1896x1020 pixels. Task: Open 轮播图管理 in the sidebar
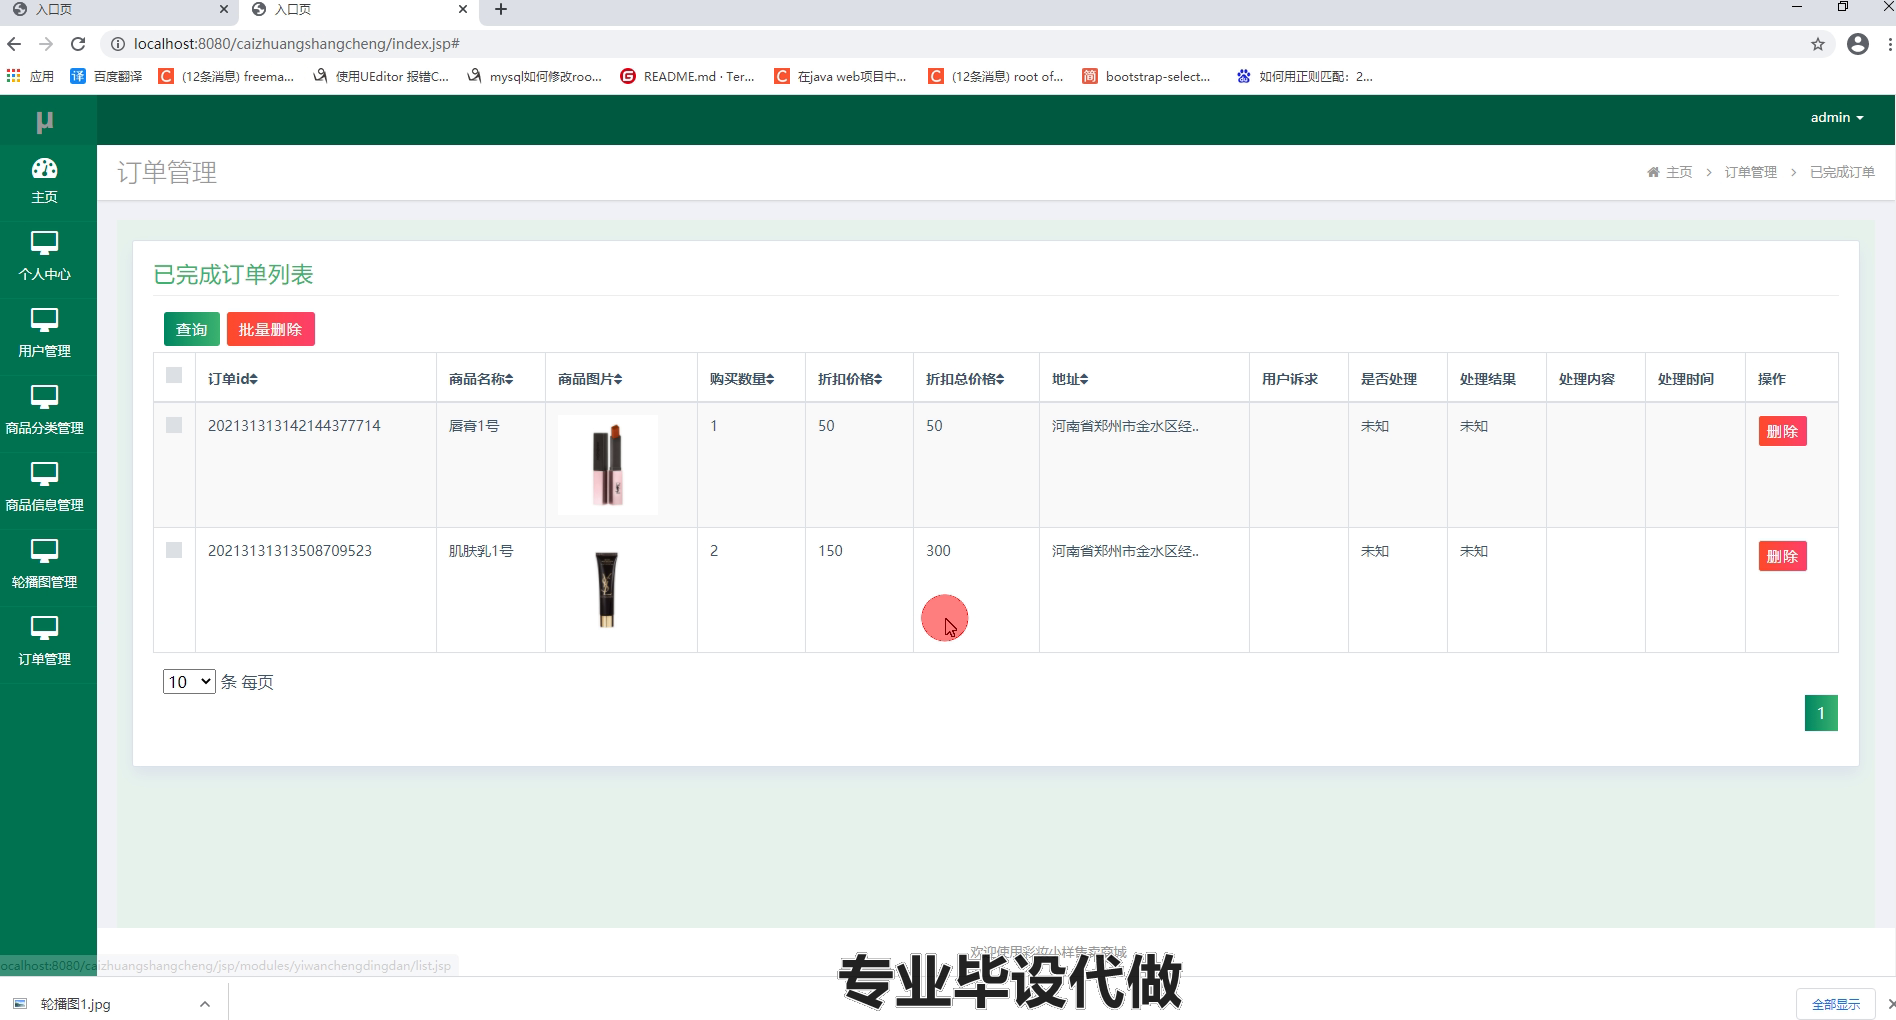tap(44, 566)
